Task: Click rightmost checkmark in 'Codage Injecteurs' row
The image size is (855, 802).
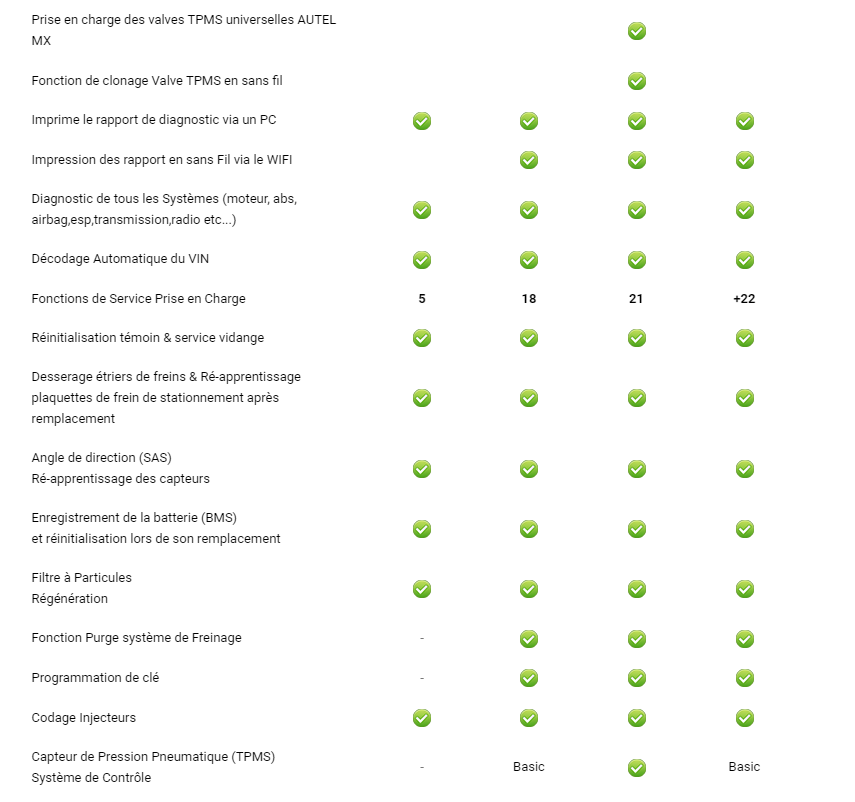Action: [x=745, y=718]
